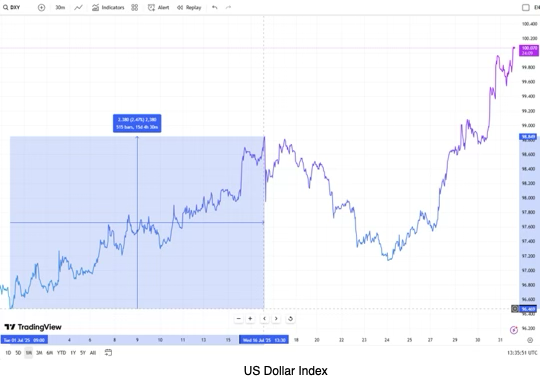Open time axis settings gear icon

click(530, 340)
